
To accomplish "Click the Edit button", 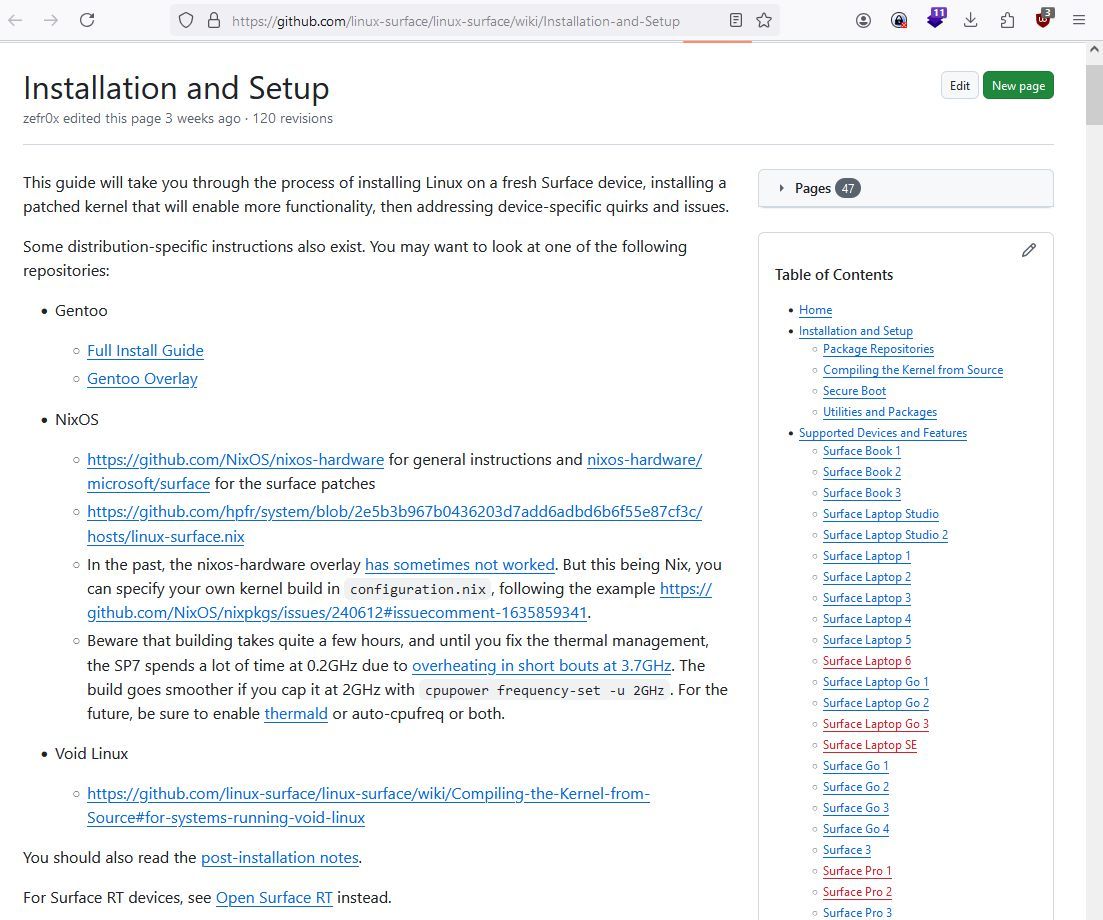I will click(x=959, y=86).
